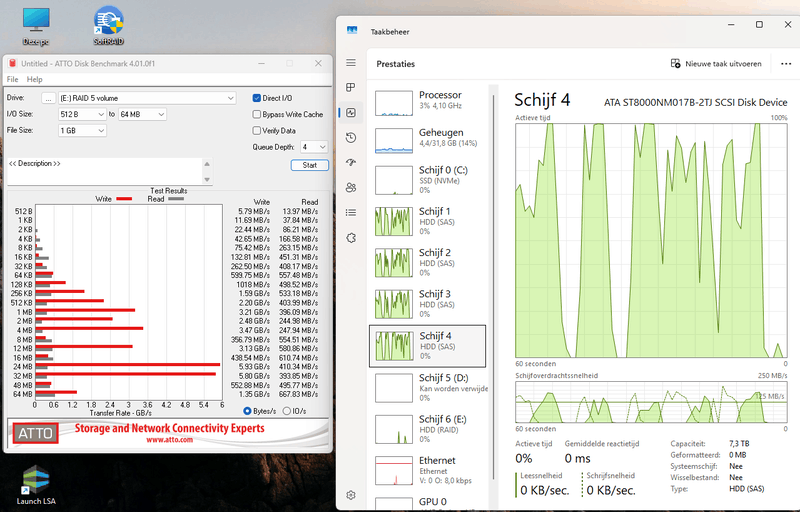Uncheck the Direct I/O checkbox

257,98
